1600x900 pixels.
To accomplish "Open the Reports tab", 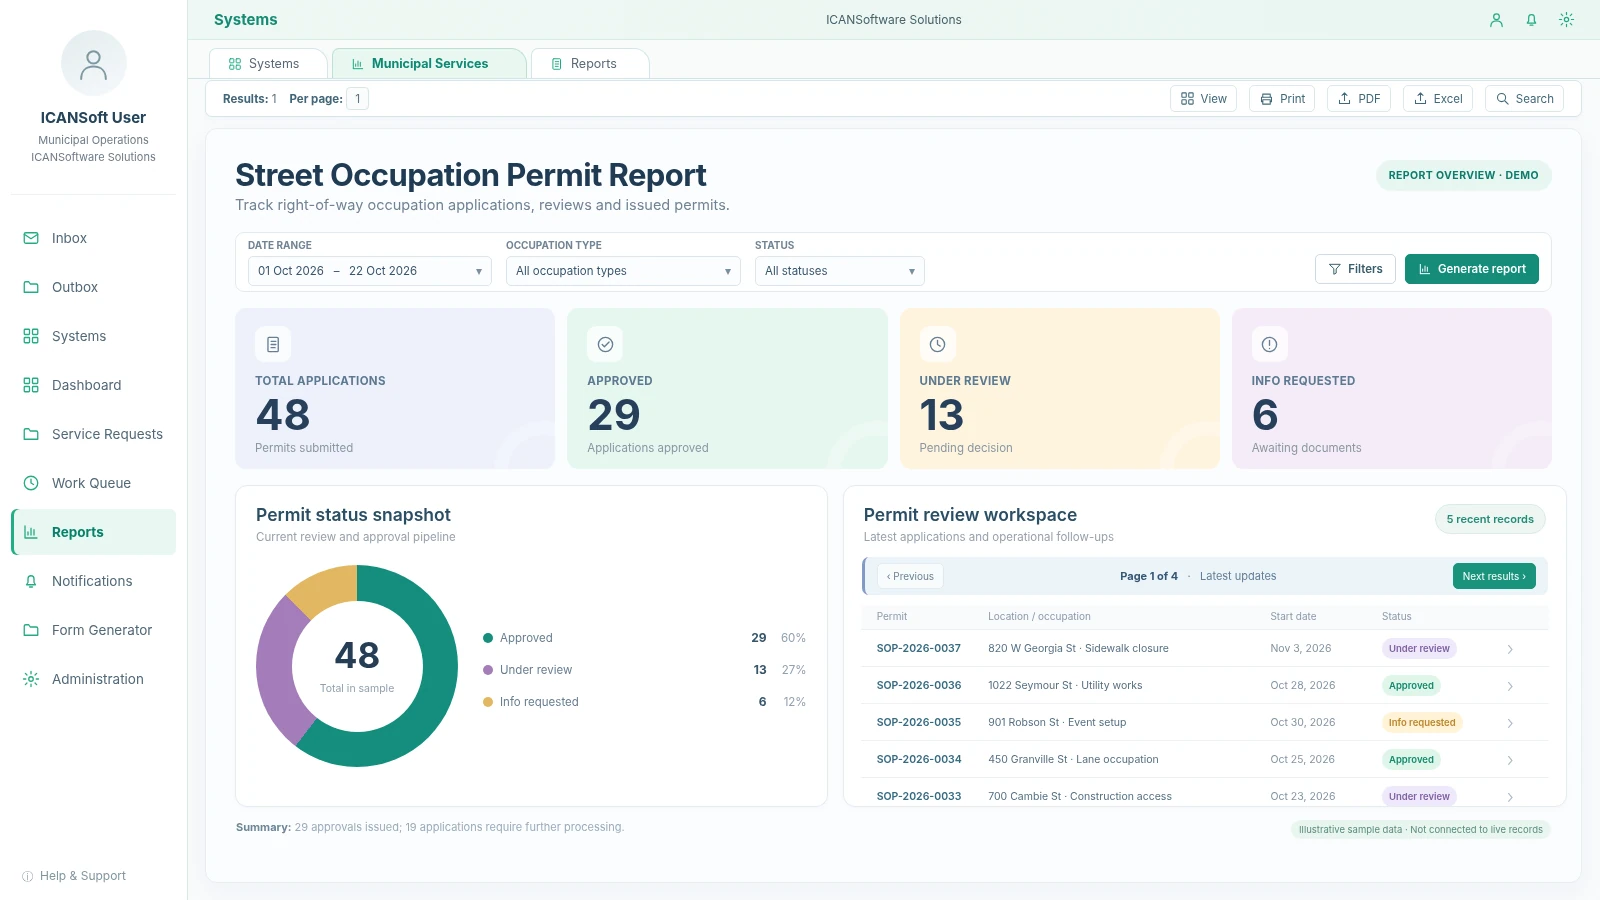I will [590, 64].
